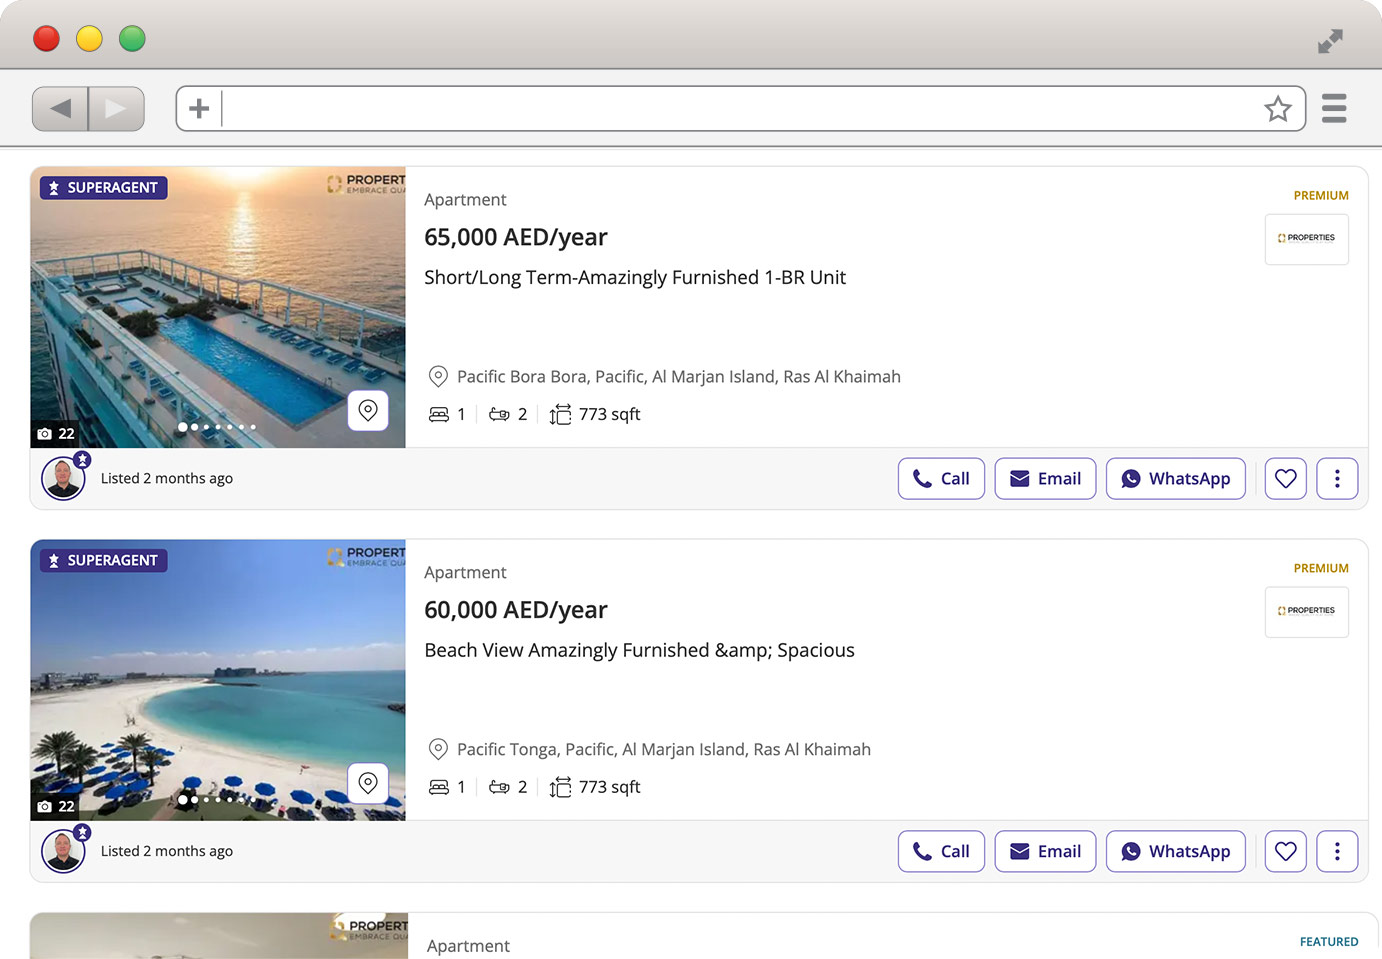The width and height of the screenshot is (1382, 959).
Task: Open more options for 60,000 AED listing
Action: pyautogui.click(x=1337, y=852)
